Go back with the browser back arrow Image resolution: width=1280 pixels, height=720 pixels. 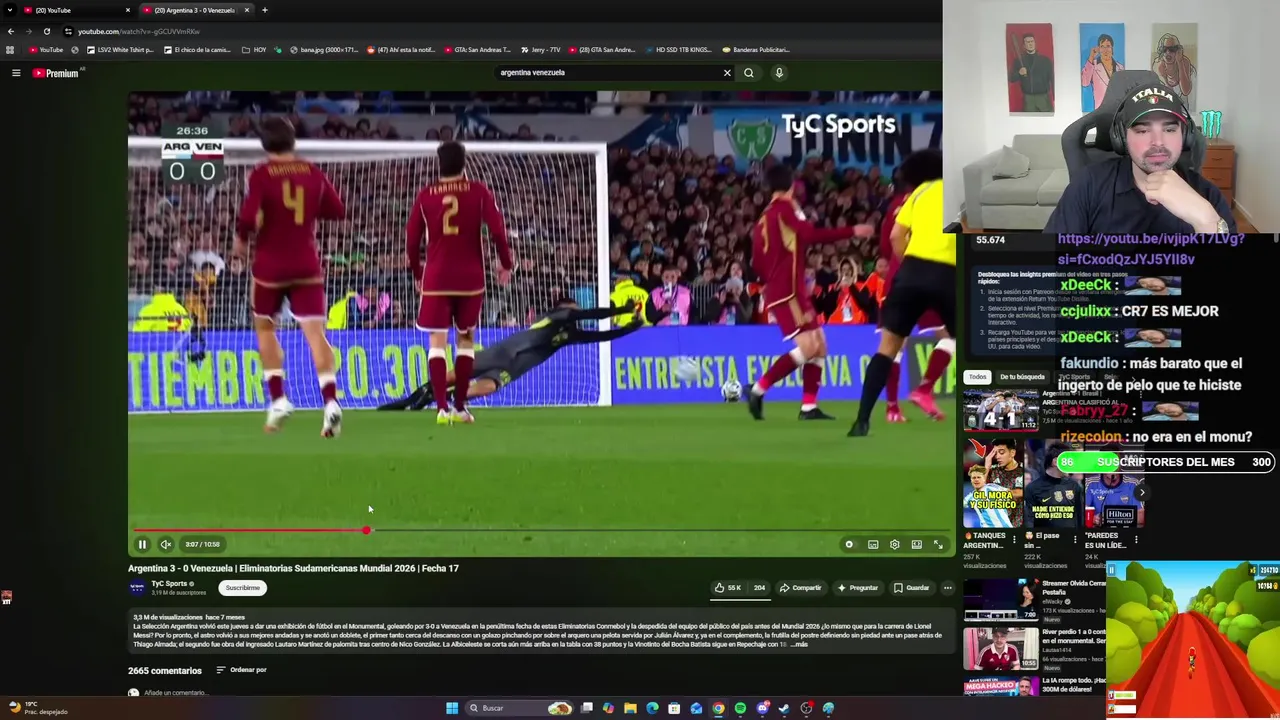tap(10, 31)
